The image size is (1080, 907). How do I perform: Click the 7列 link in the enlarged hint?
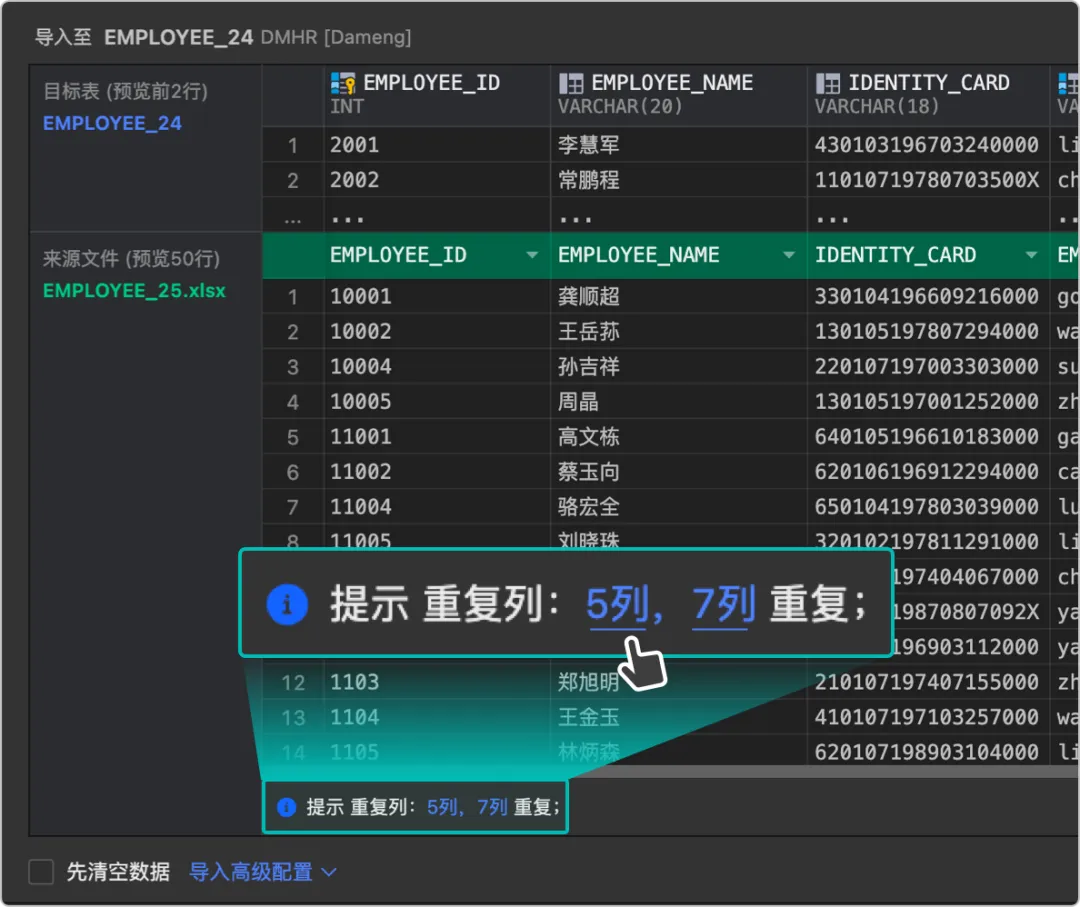pos(722,604)
